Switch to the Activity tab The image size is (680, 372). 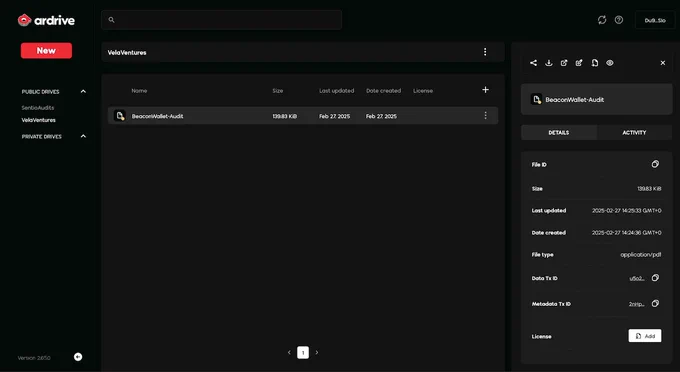tap(634, 133)
